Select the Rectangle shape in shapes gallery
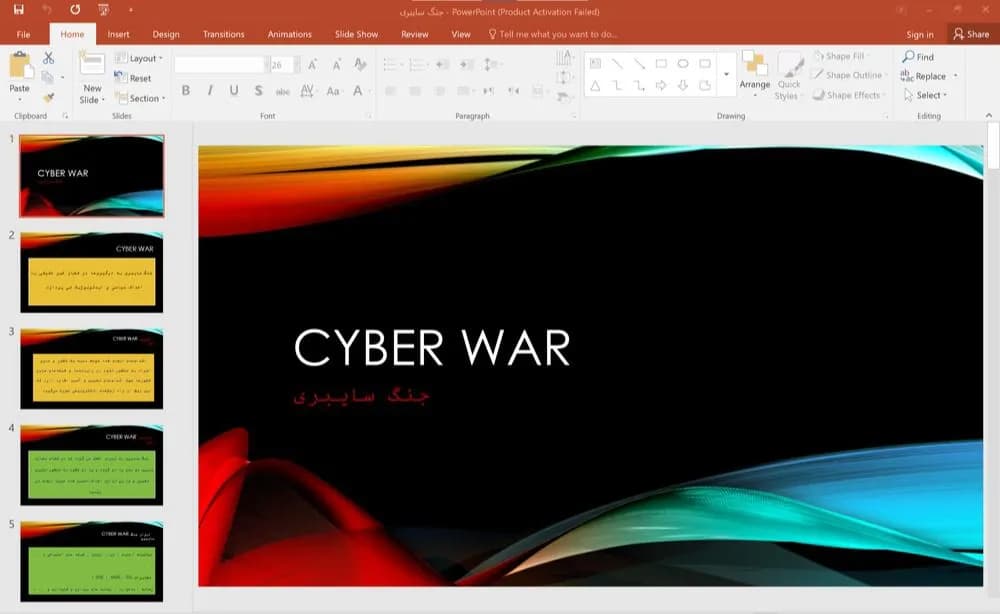 pyautogui.click(x=661, y=63)
